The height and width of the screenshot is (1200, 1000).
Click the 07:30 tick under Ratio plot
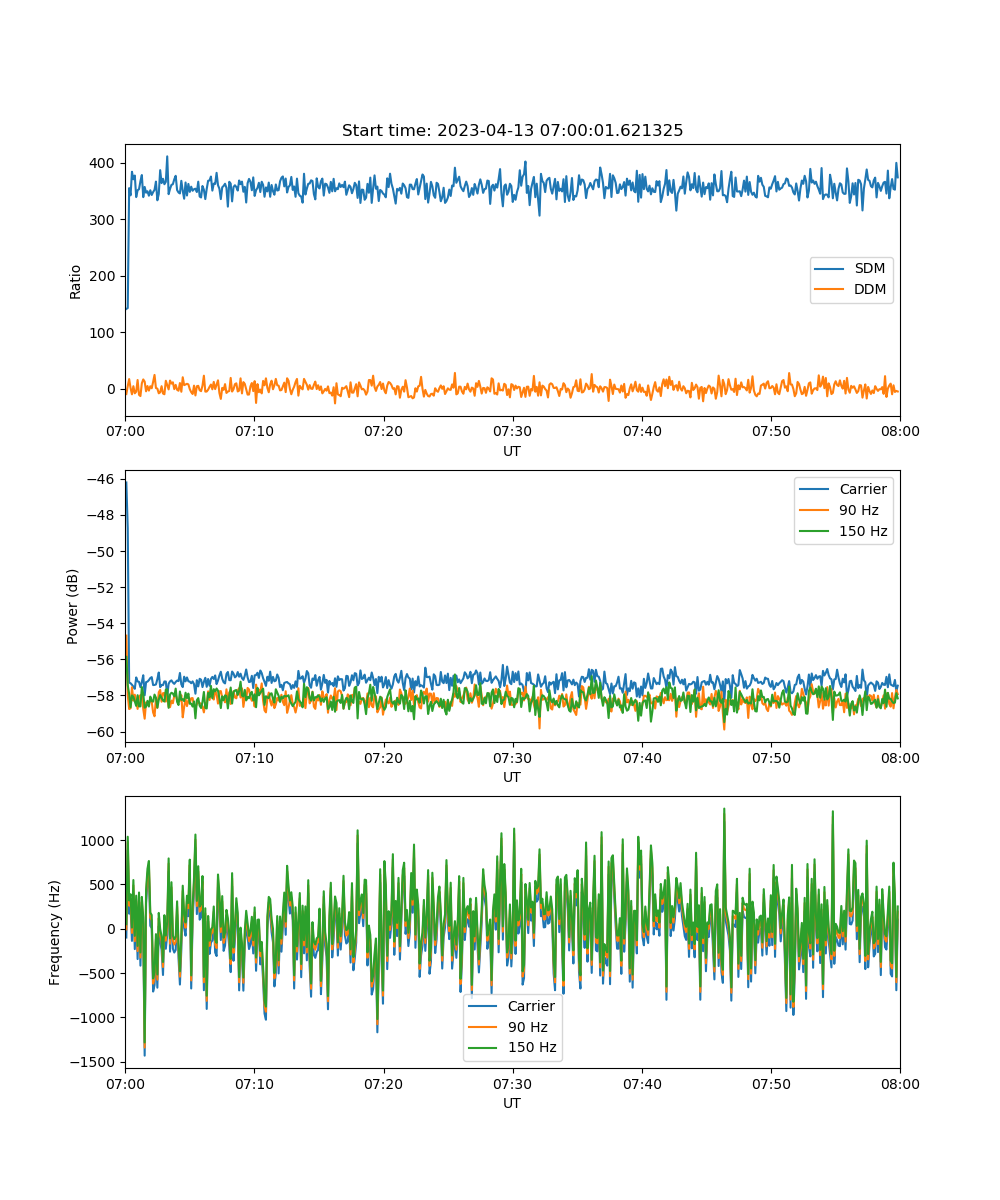pos(512,430)
